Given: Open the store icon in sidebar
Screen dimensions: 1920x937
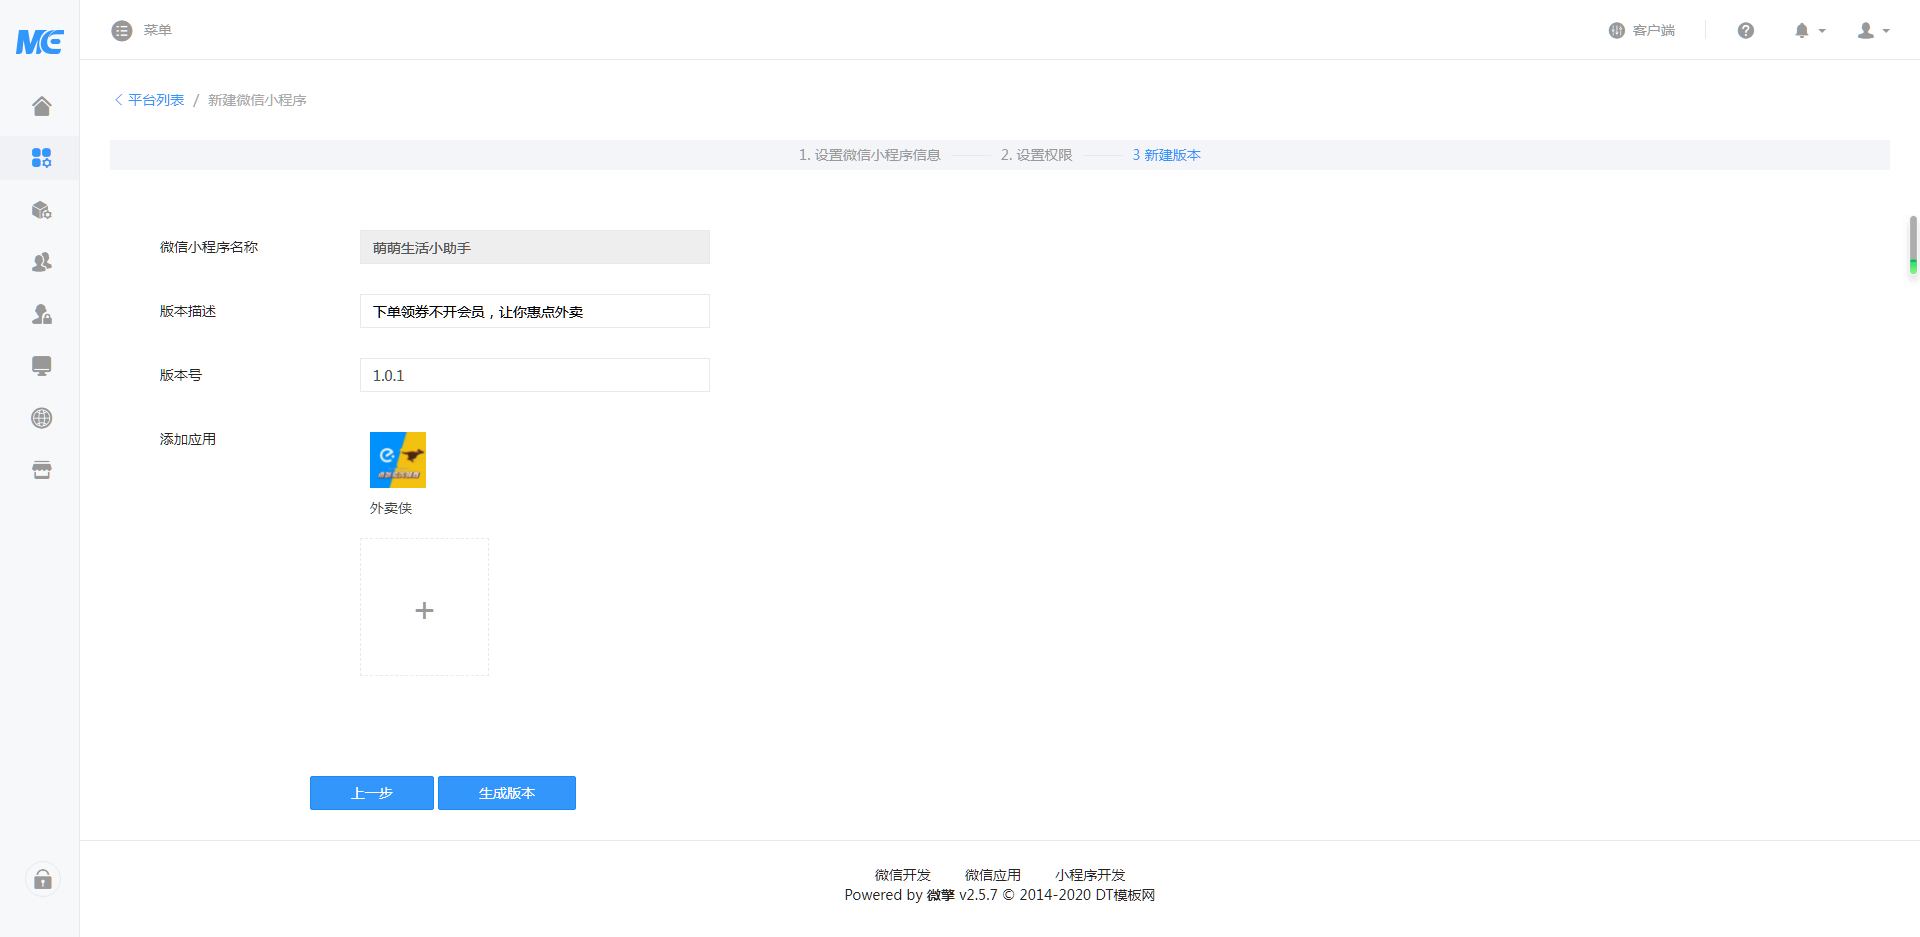Looking at the screenshot, I should click(41, 470).
